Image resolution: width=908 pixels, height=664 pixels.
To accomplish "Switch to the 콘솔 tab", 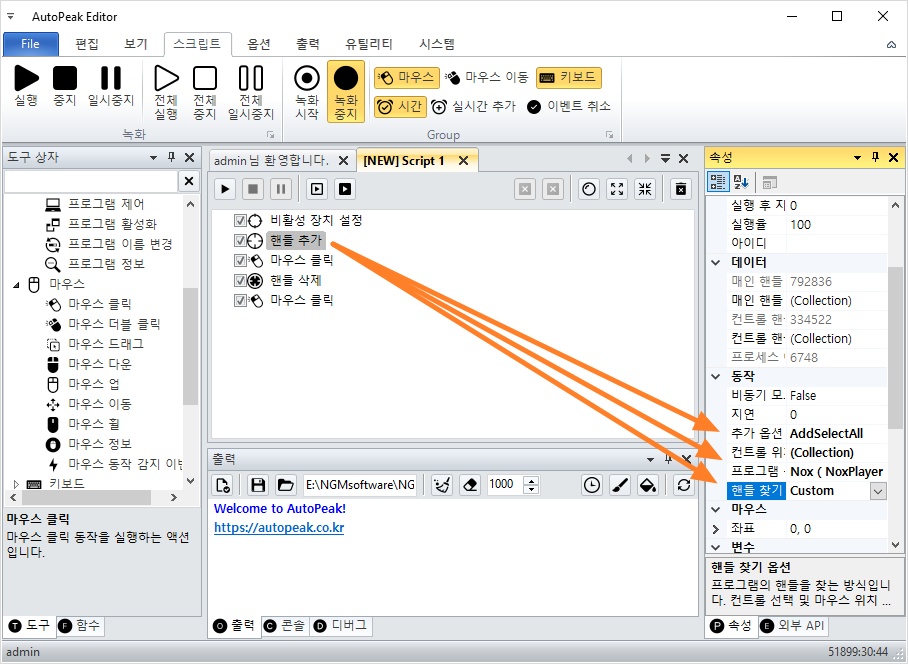I will click(x=285, y=626).
